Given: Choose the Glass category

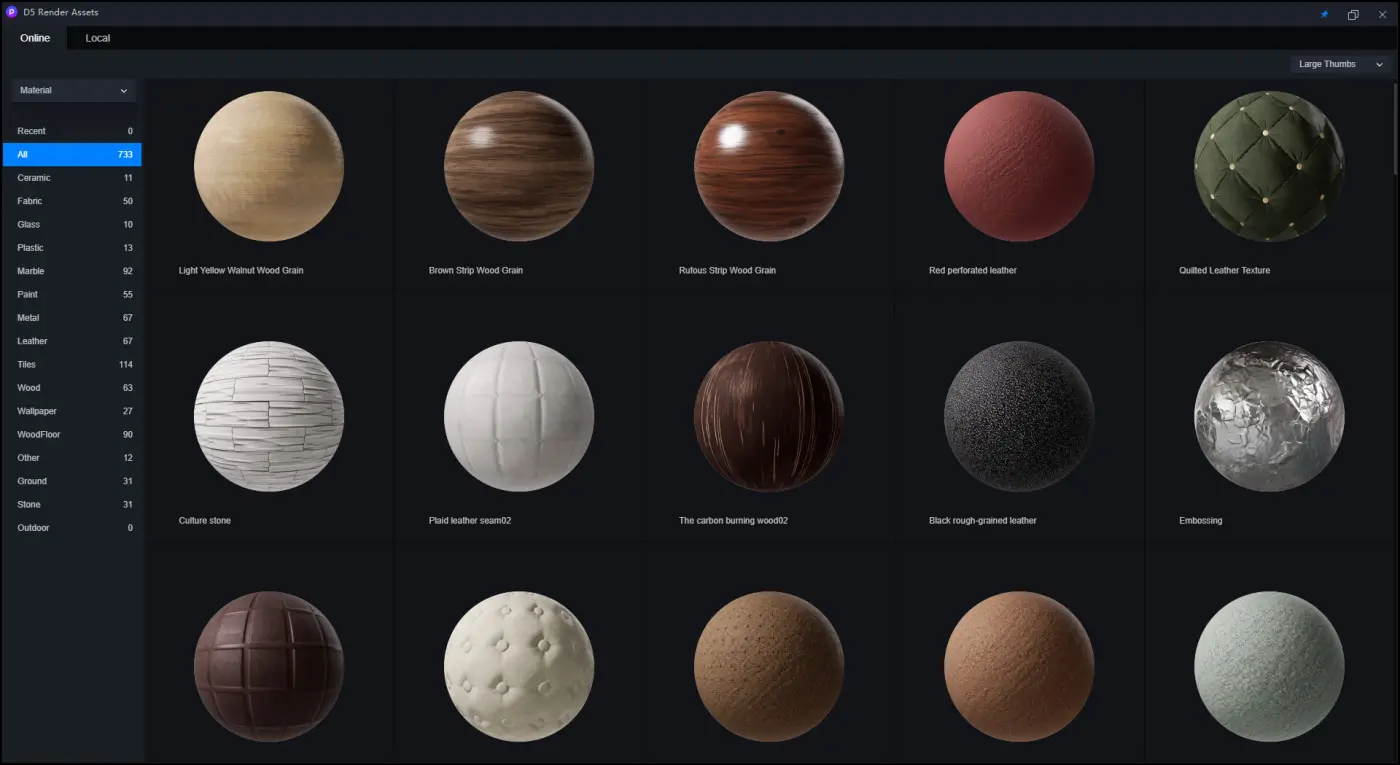Looking at the screenshot, I should (x=72, y=224).
